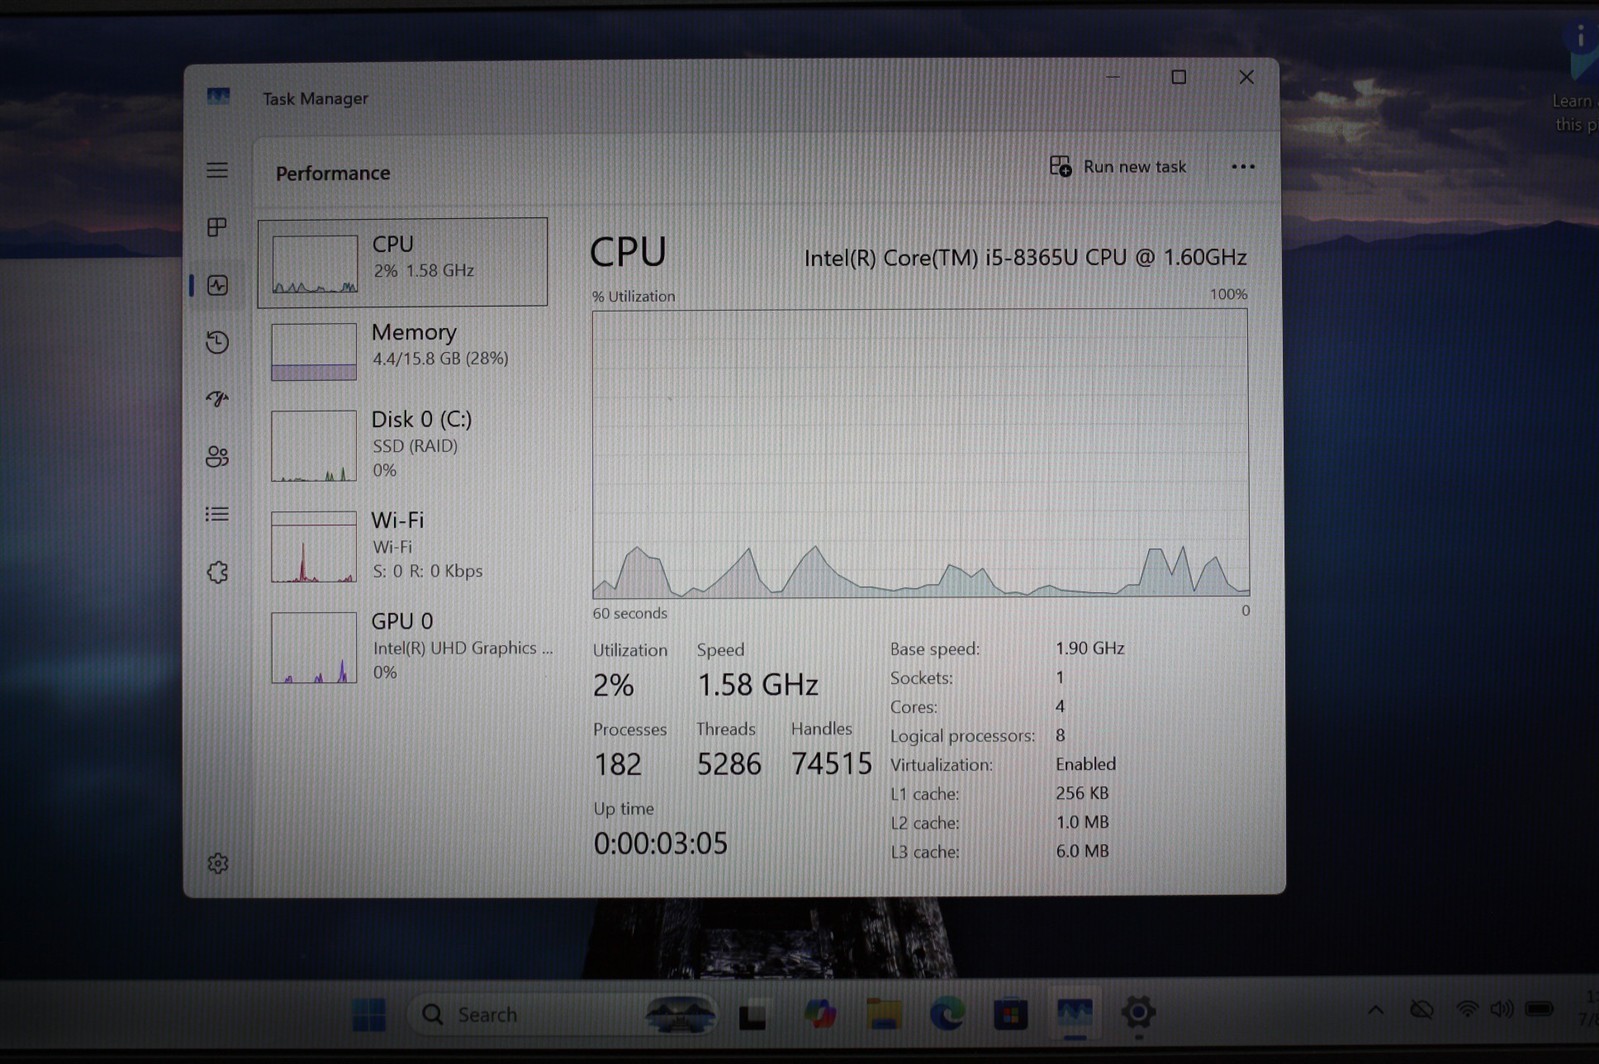Click the Intel Core i5-8365U CPU name text

1025,258
